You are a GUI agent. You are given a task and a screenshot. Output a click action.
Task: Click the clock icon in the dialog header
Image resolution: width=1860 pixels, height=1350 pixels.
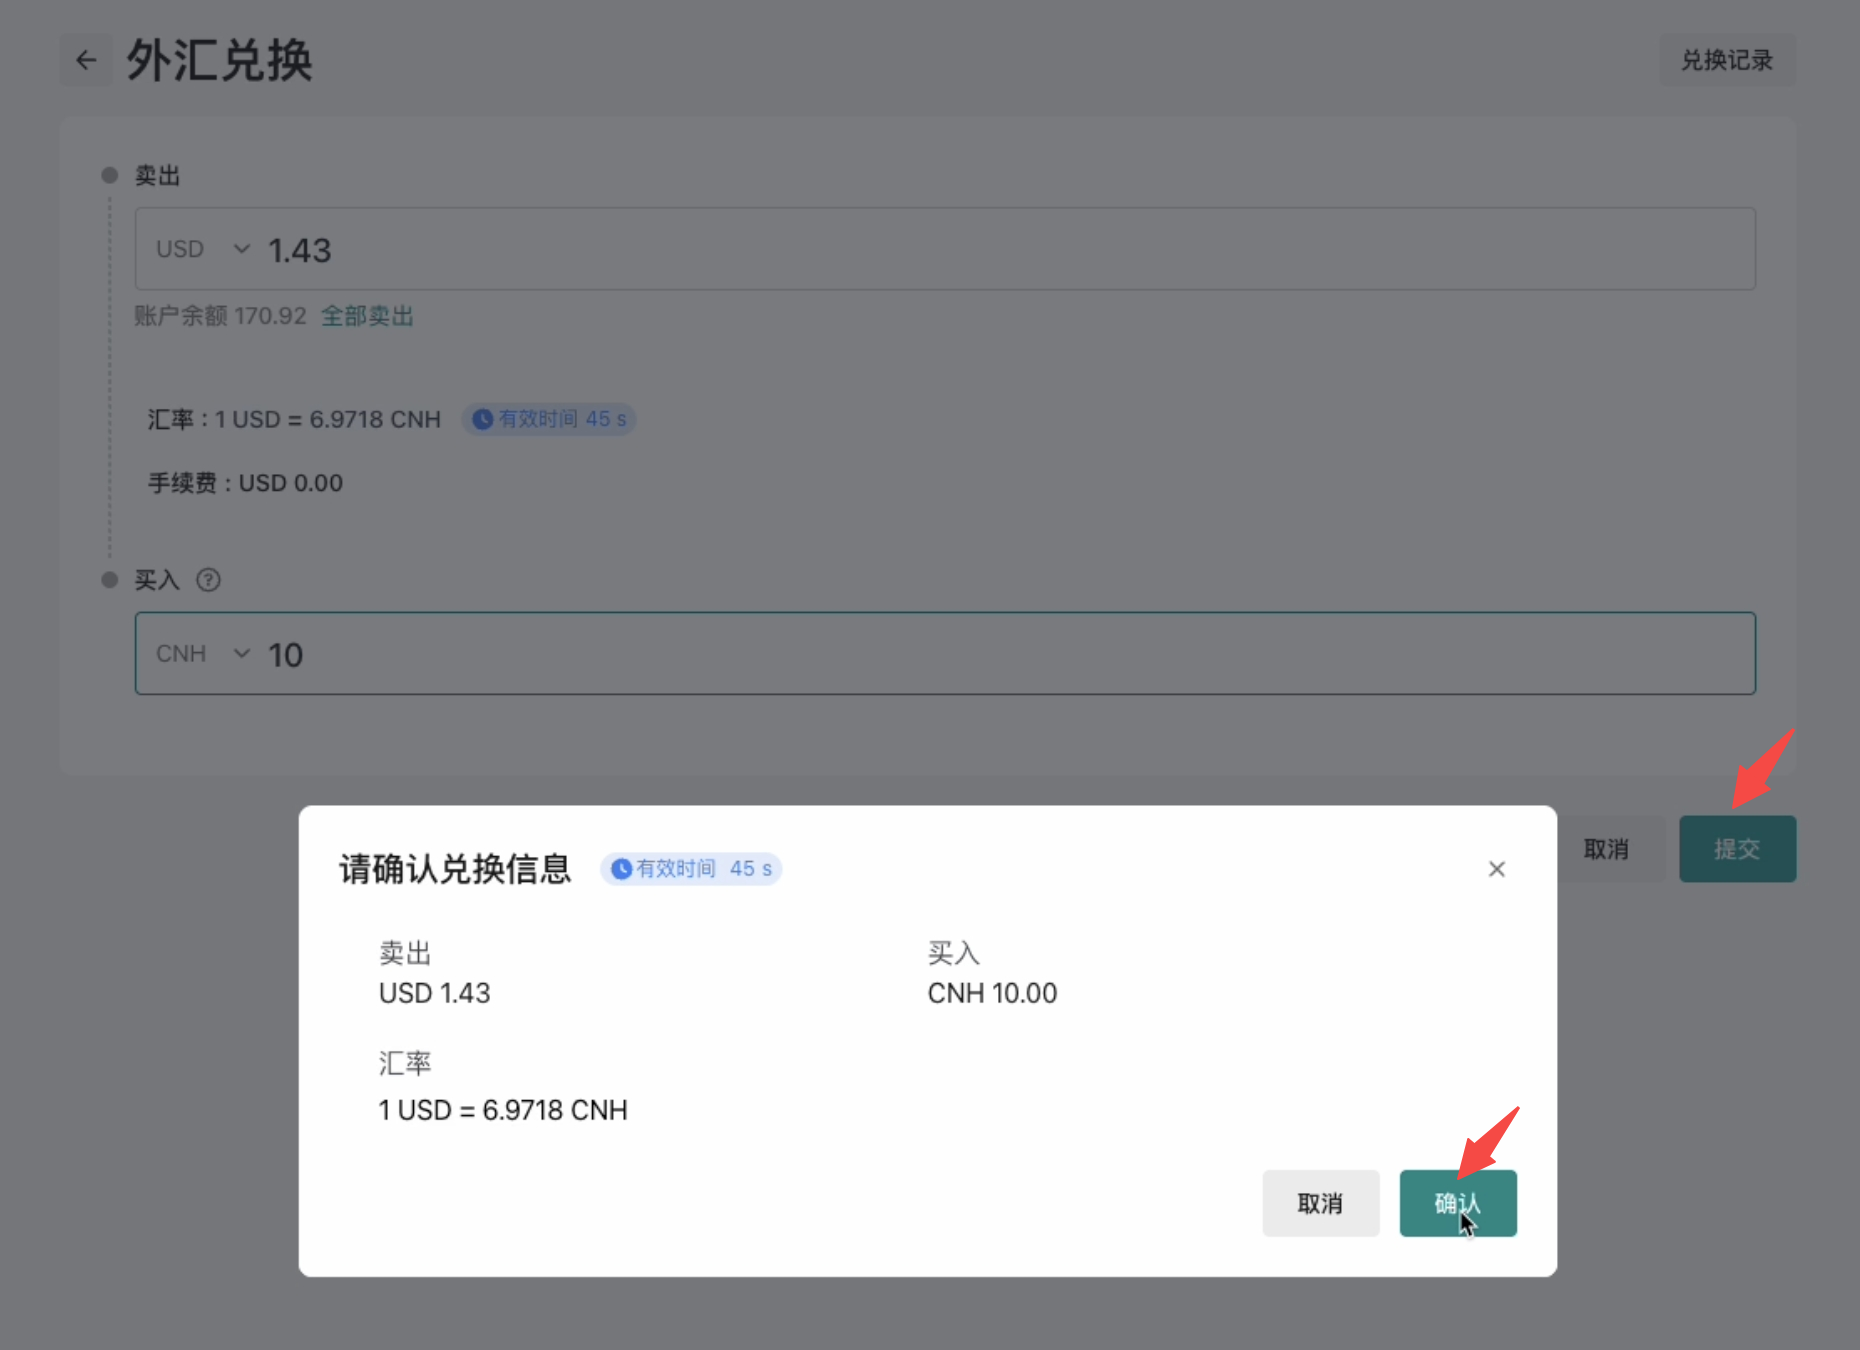(621, 869)
